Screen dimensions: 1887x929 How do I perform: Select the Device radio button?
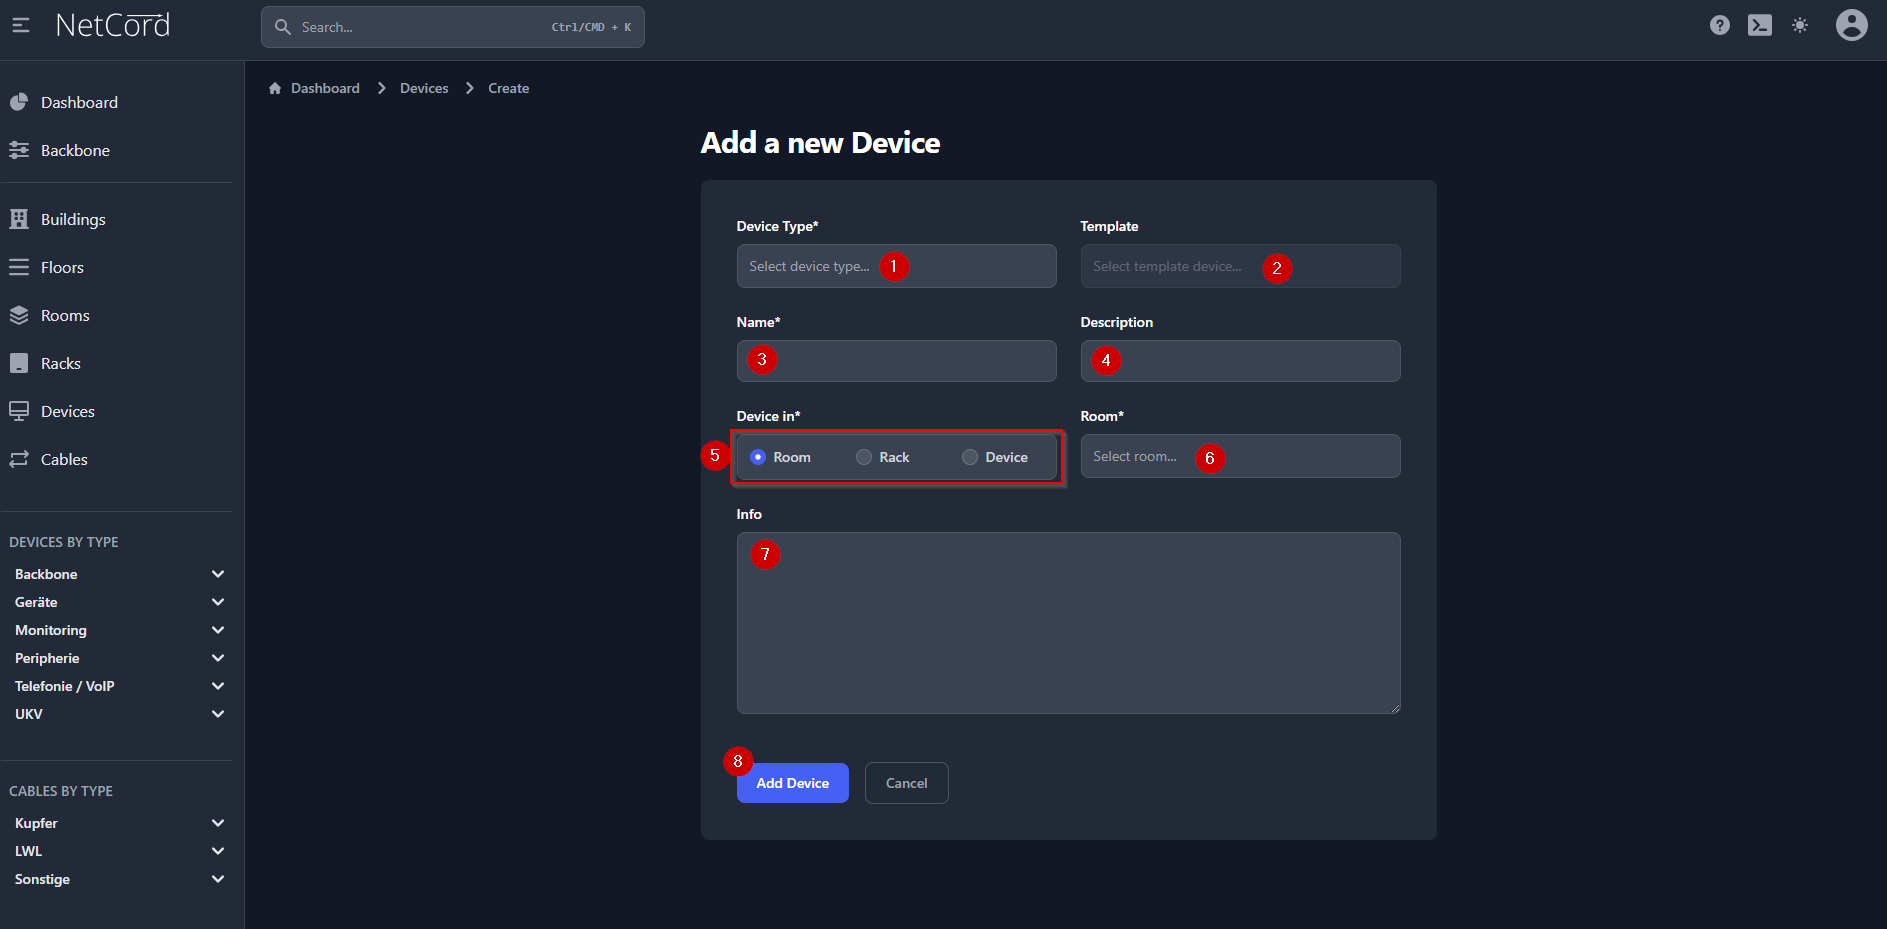[970, 457]
